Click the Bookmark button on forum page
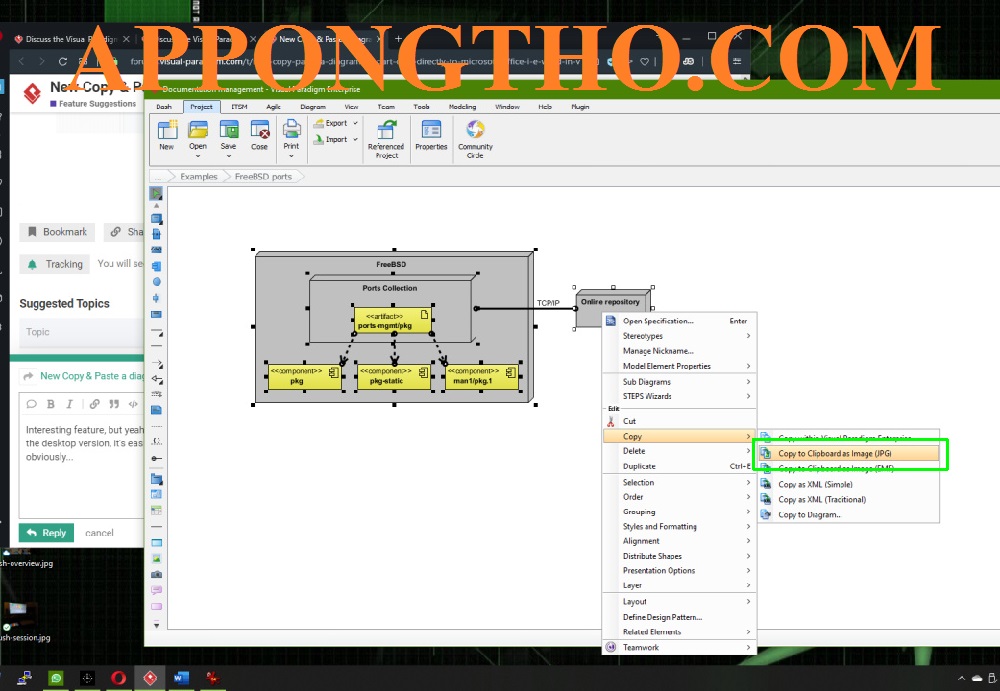This screenshot has height=691, width=1000. coord(57,232)
